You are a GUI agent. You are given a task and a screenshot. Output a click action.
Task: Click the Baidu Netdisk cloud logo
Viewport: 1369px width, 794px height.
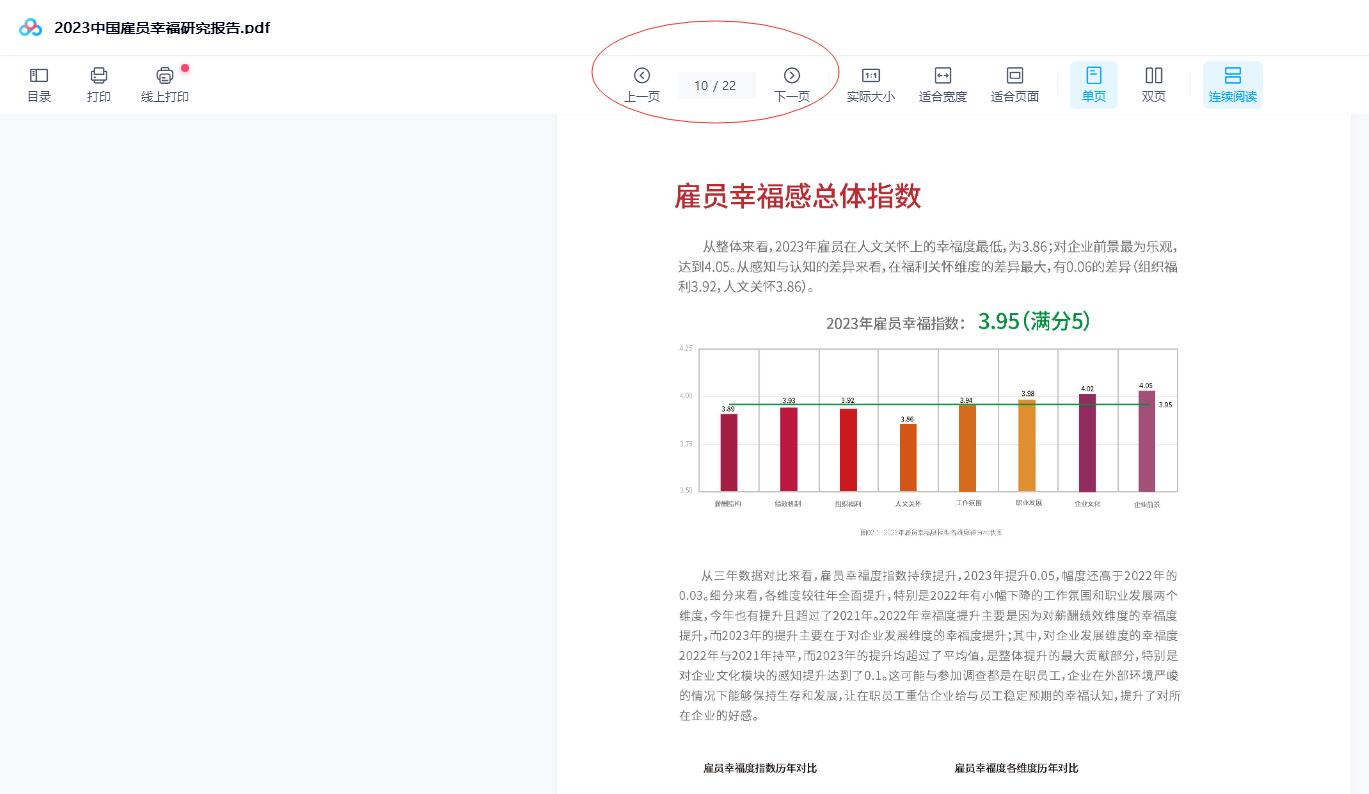click(31, 28)
